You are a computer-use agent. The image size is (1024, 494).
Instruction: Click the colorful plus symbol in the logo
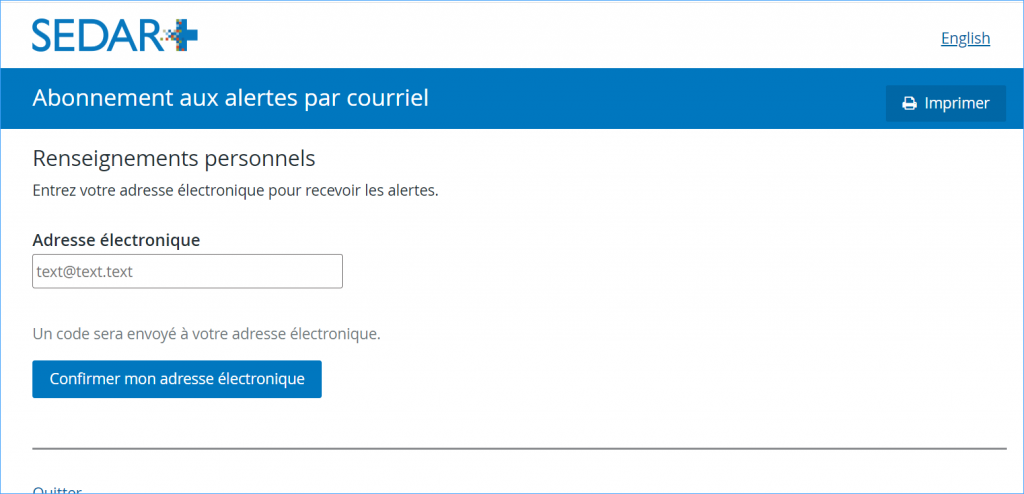(179, 35)
